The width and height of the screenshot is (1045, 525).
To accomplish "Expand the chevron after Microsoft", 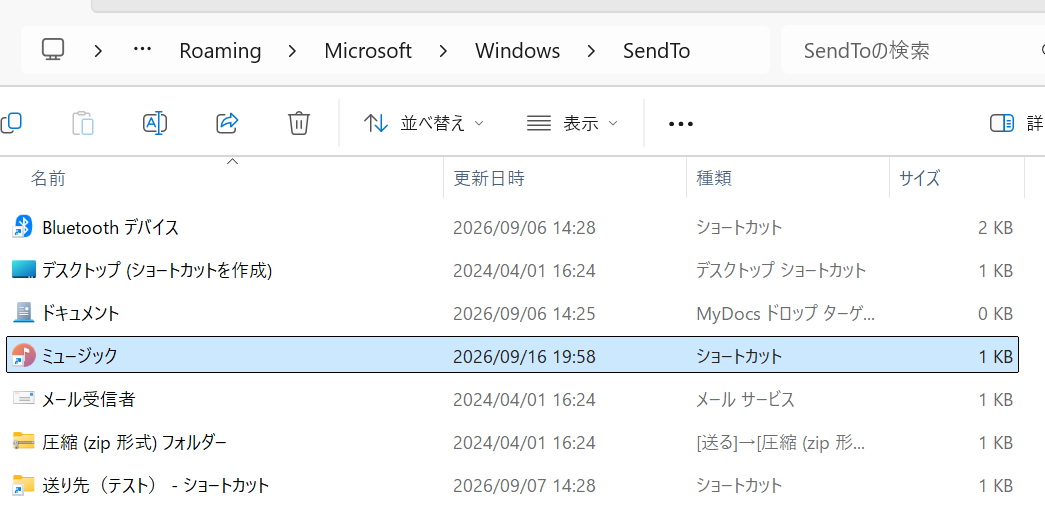I will (443, 51).
